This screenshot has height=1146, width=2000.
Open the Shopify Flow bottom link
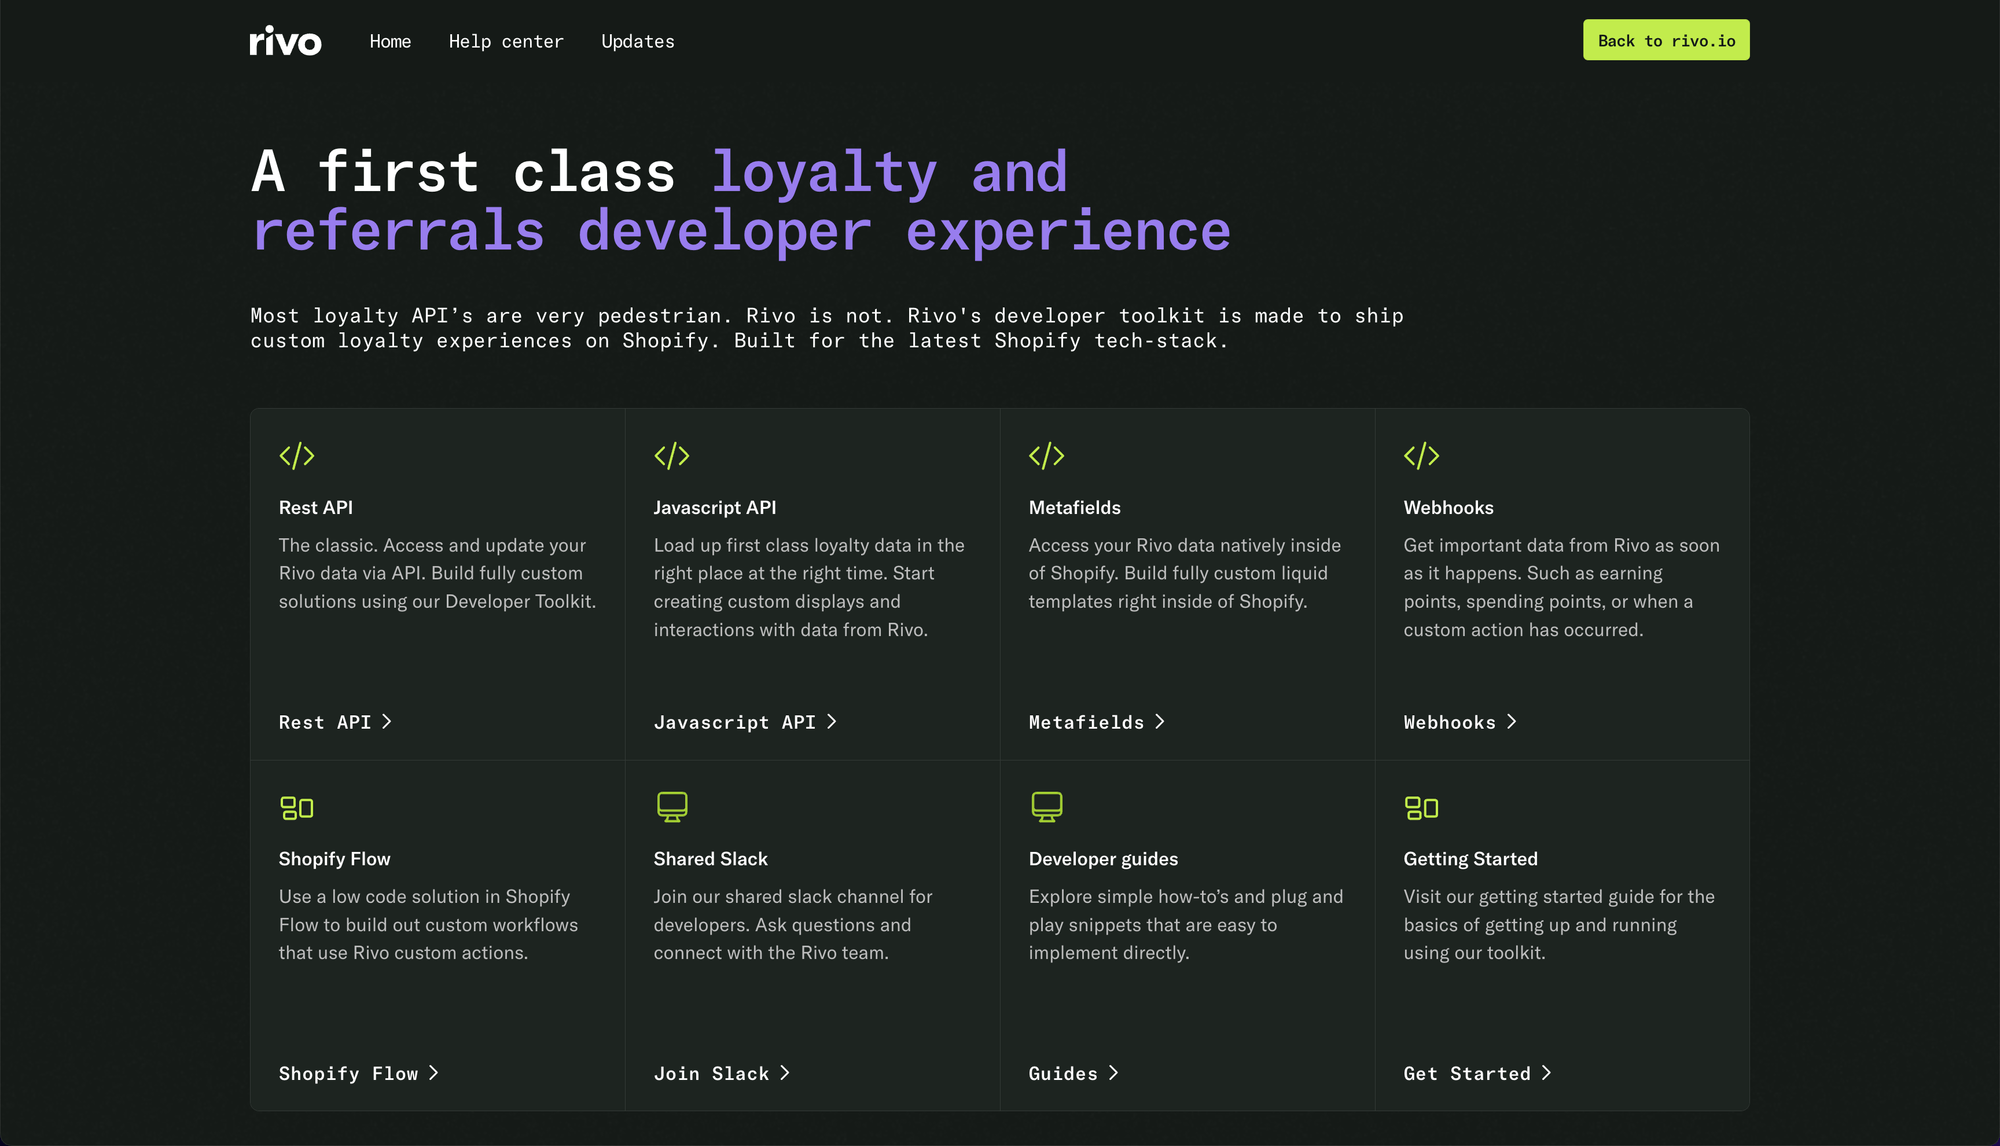349,1073
